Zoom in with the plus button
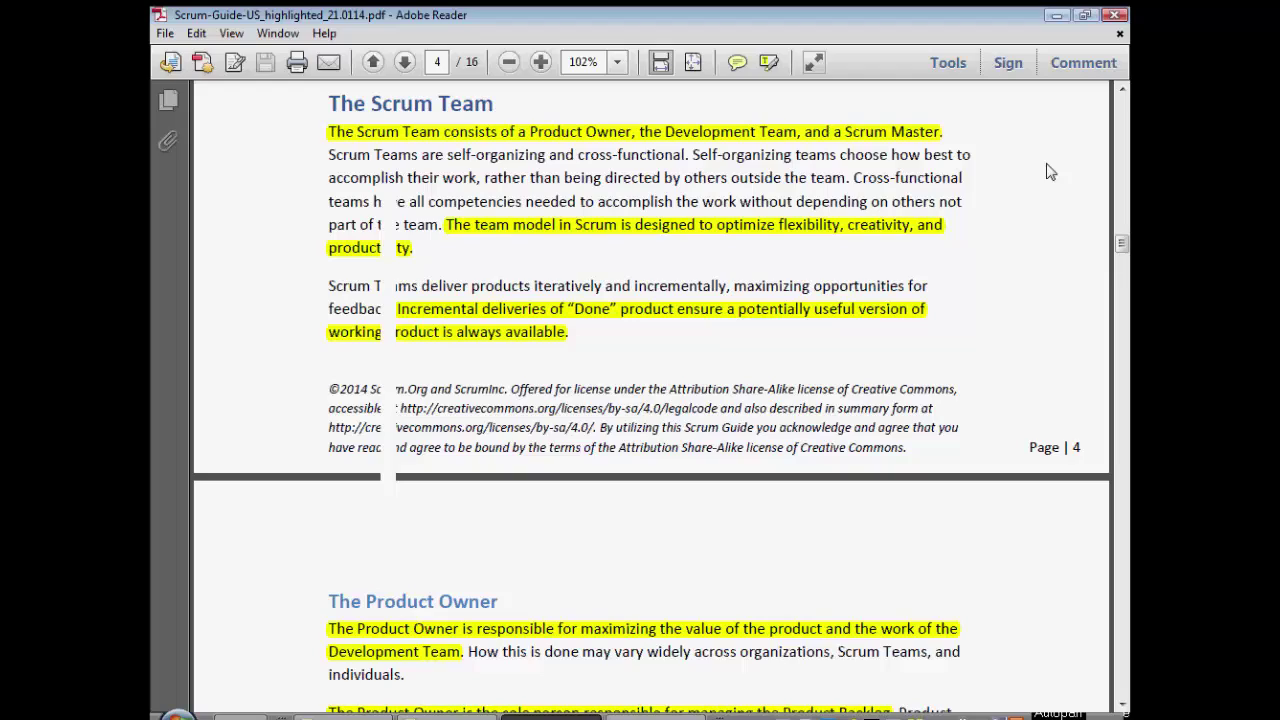The height and width of the screenshot is (720, 1280). (x=540, y=62)
